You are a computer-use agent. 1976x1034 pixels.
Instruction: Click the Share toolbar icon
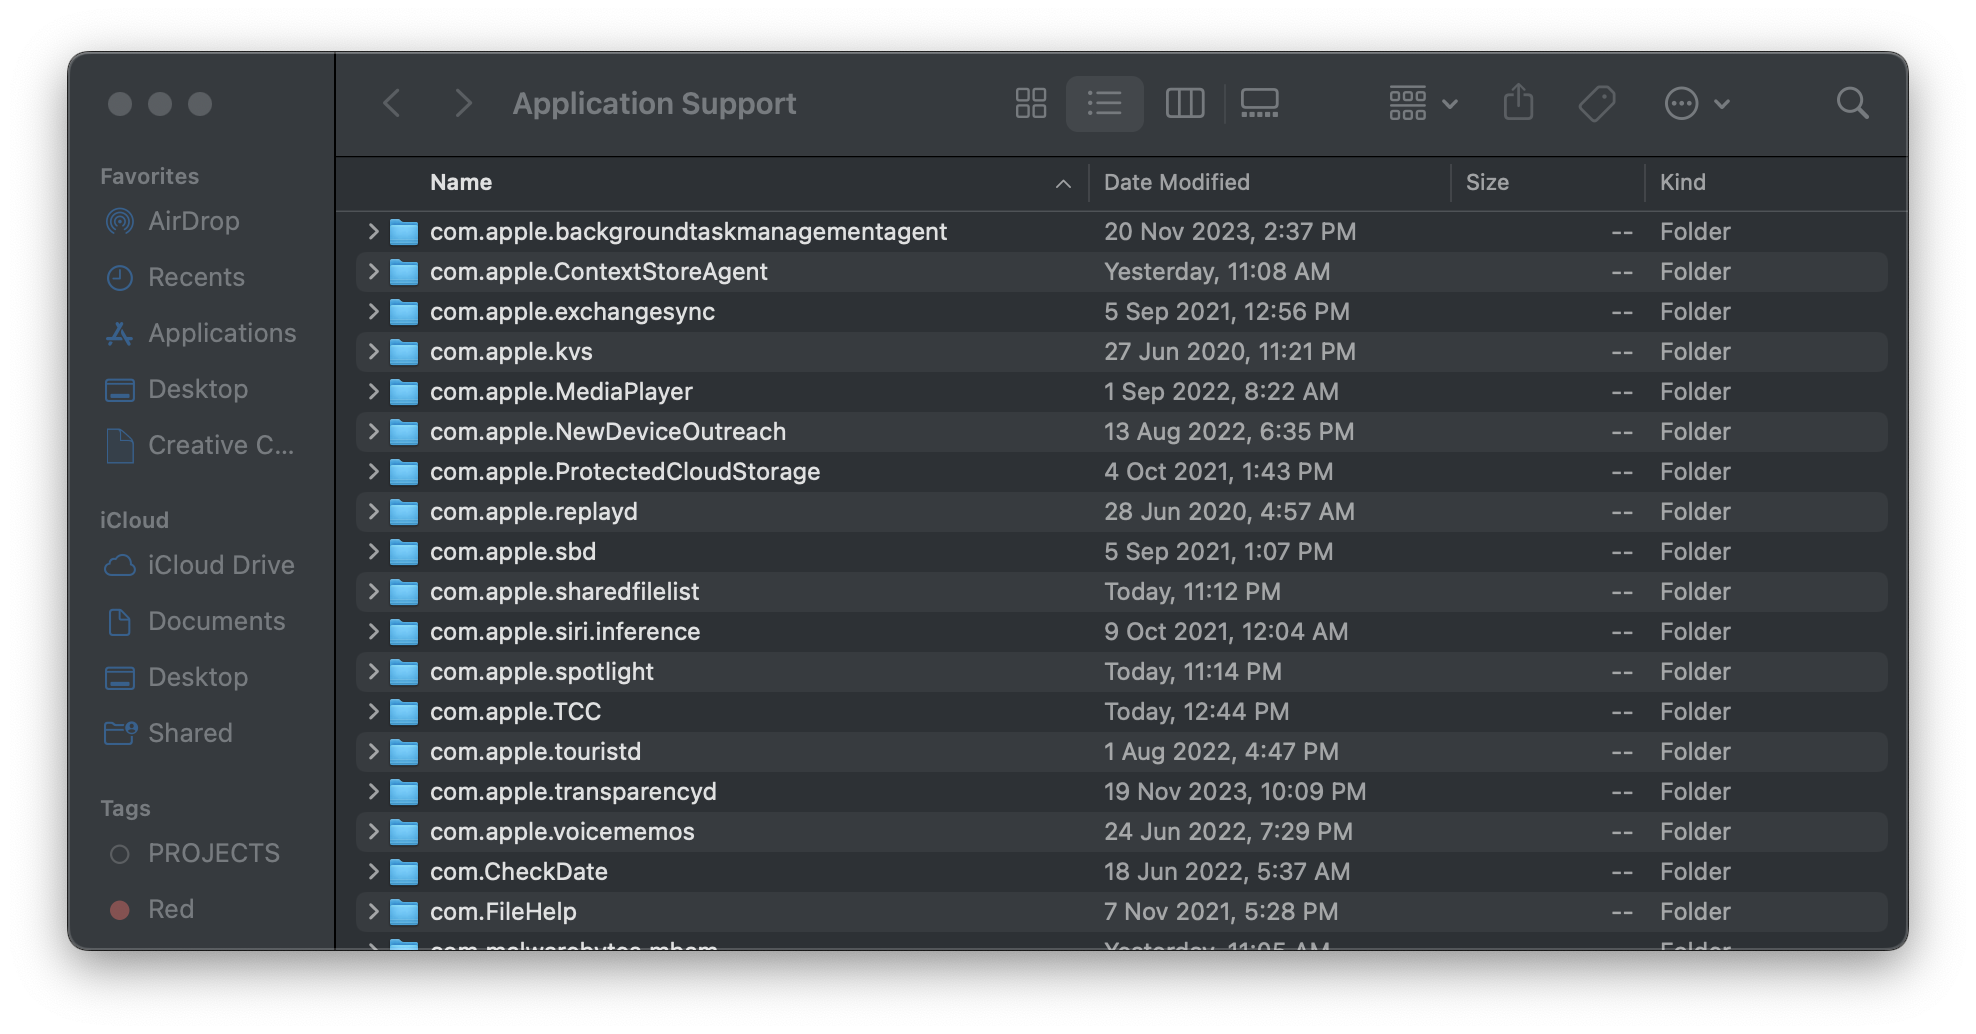pos(1518,103)
